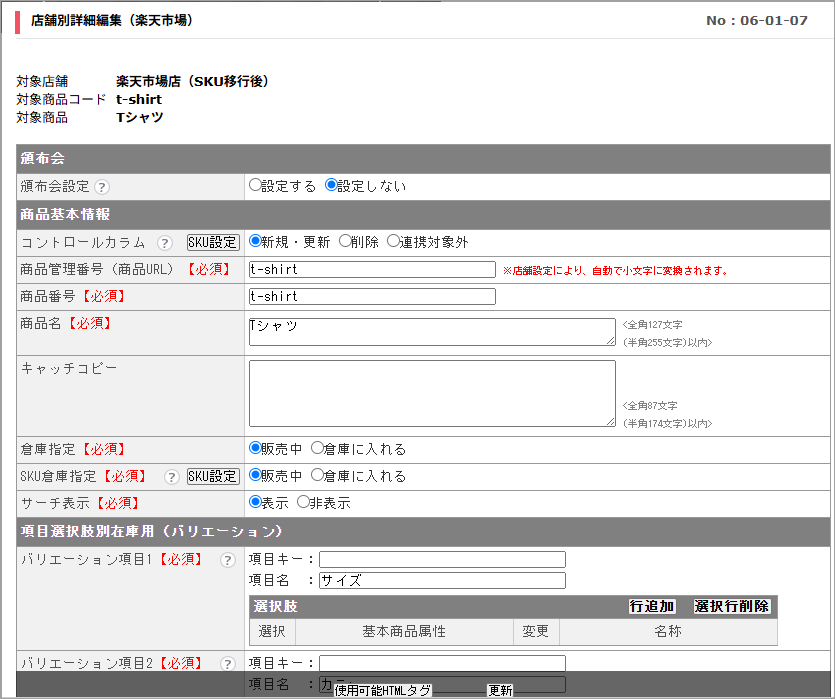
Task: Click the 選択行削除 button
Action: coord(732,606)
